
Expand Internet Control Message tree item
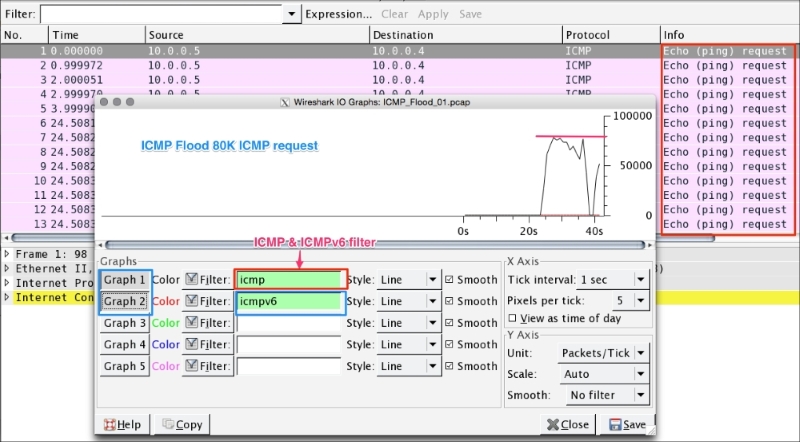[x=7, y=297]
